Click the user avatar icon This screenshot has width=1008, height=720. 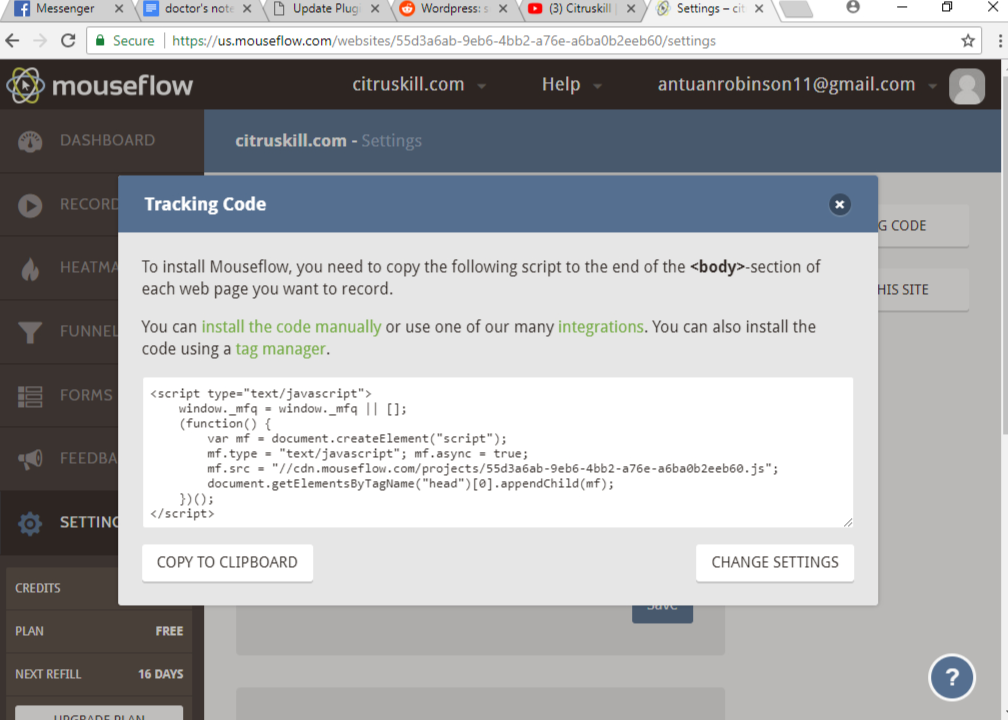[966, 86]
